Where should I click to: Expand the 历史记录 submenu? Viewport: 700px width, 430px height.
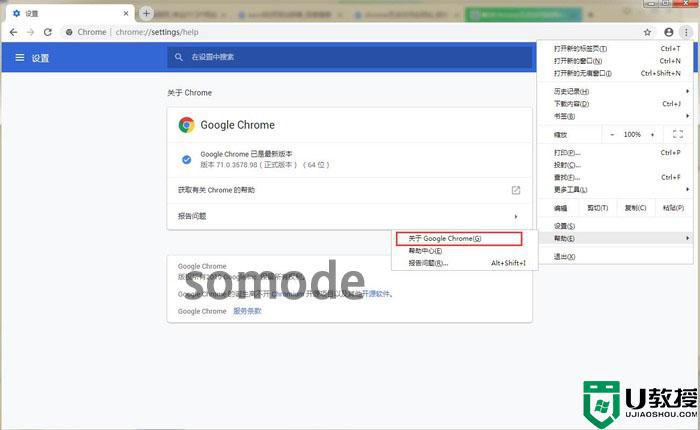pos(616,92)
